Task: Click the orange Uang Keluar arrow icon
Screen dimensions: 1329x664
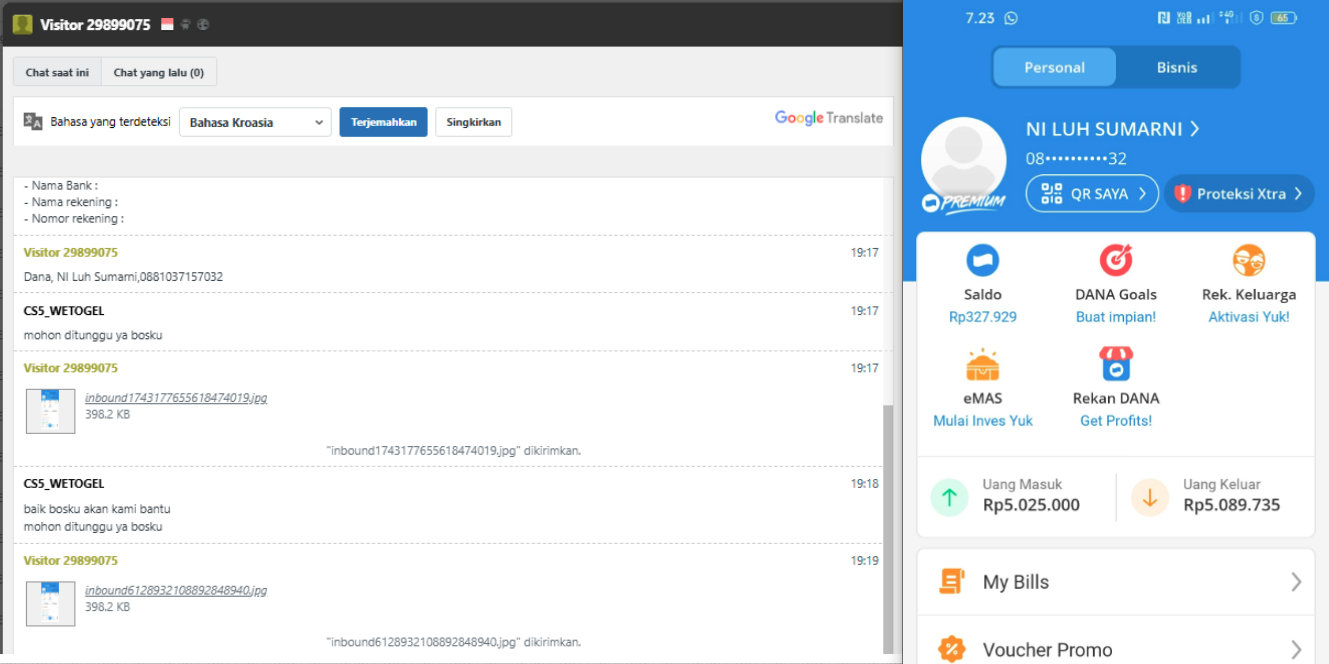Action: 1150,497
